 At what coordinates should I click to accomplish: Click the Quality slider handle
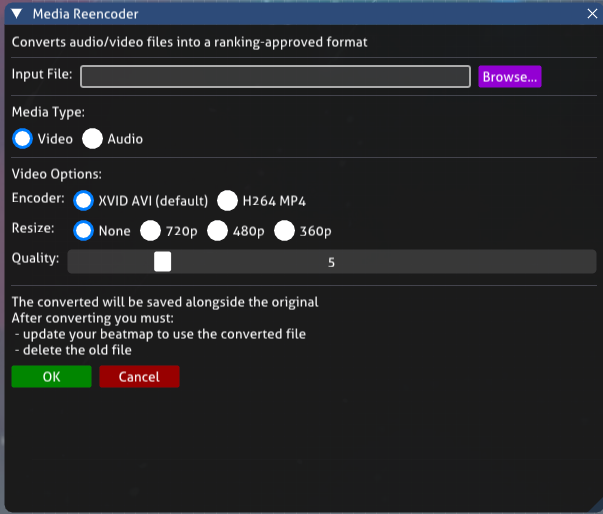coord(163,262)
